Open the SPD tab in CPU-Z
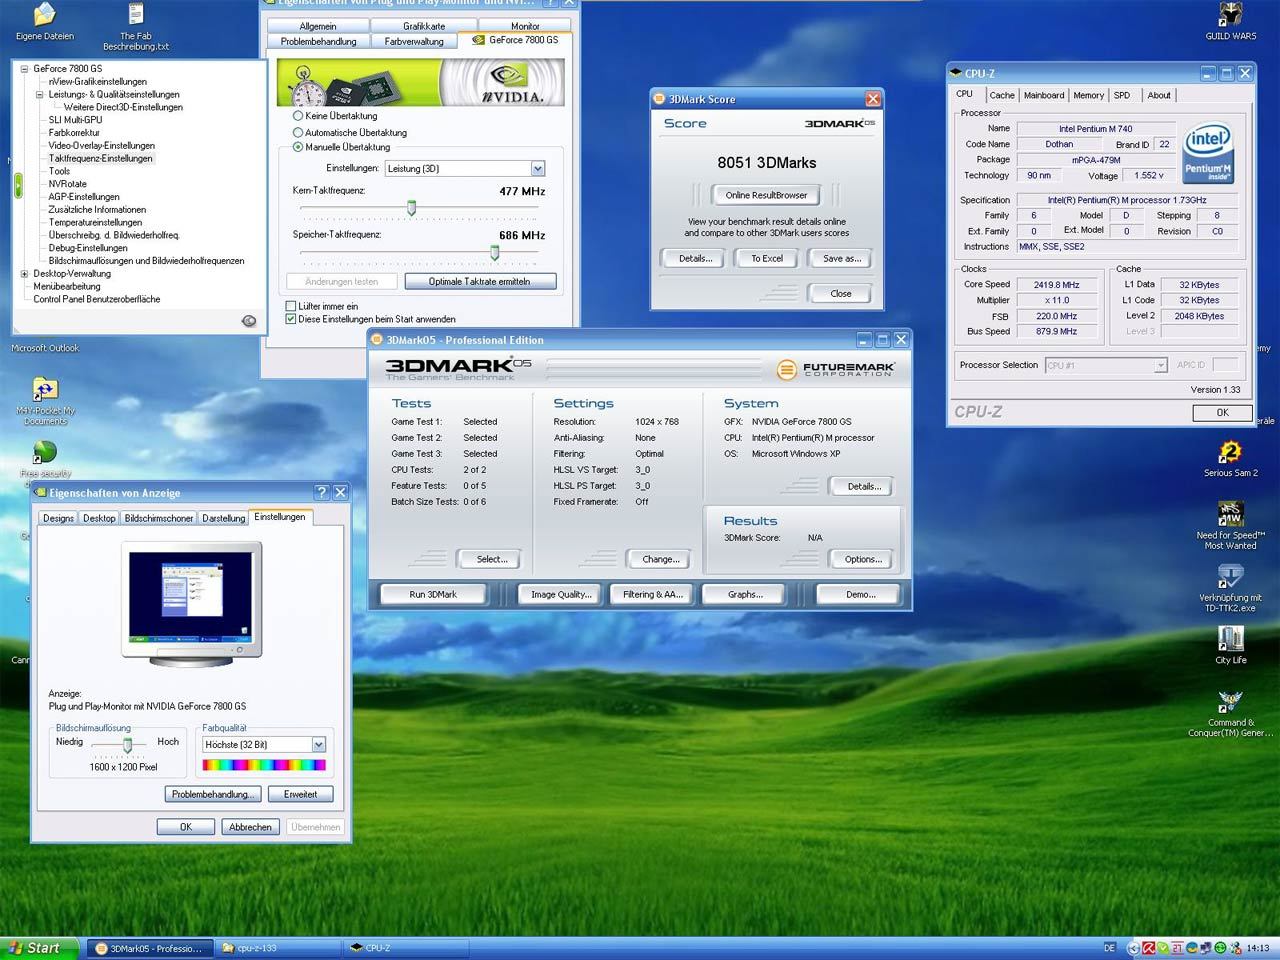1280x960 pixels. (x=1122, y=95)
